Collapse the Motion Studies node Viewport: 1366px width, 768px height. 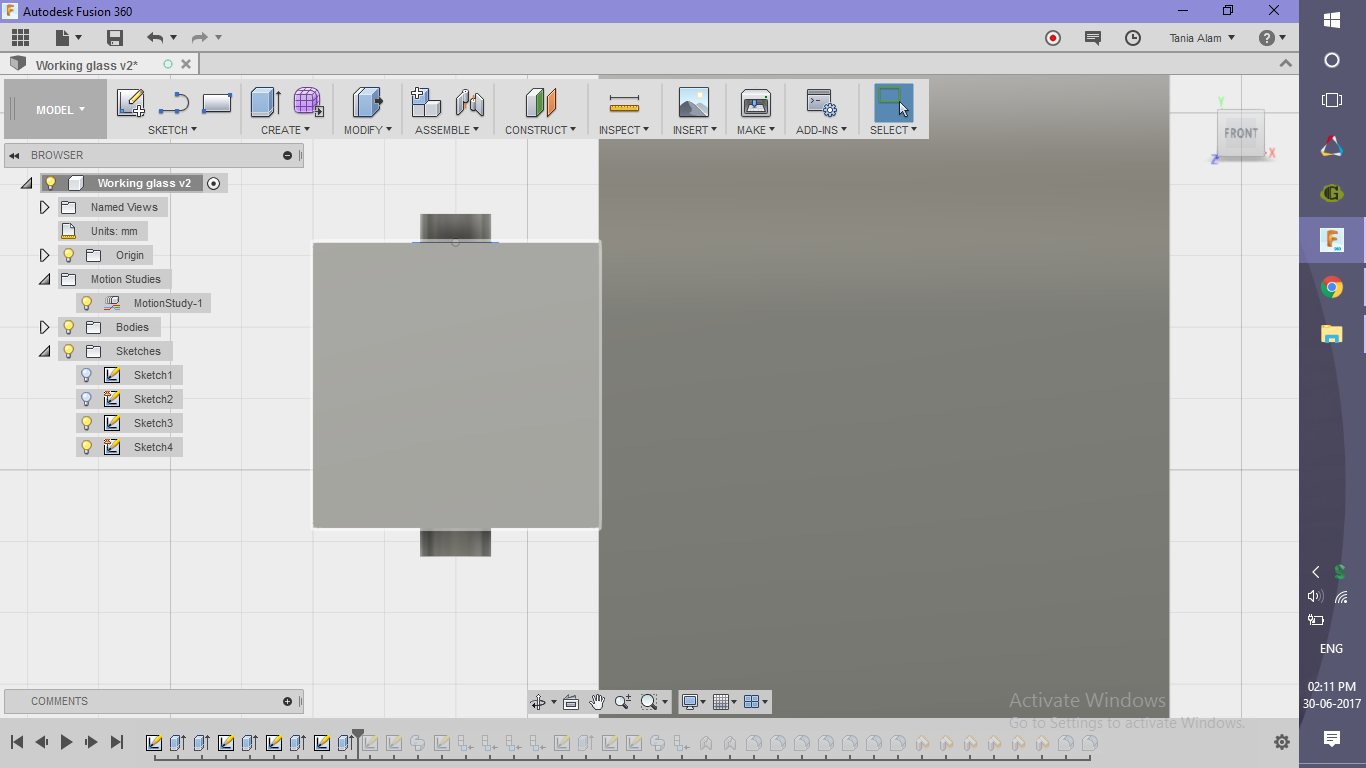point(44,279)
